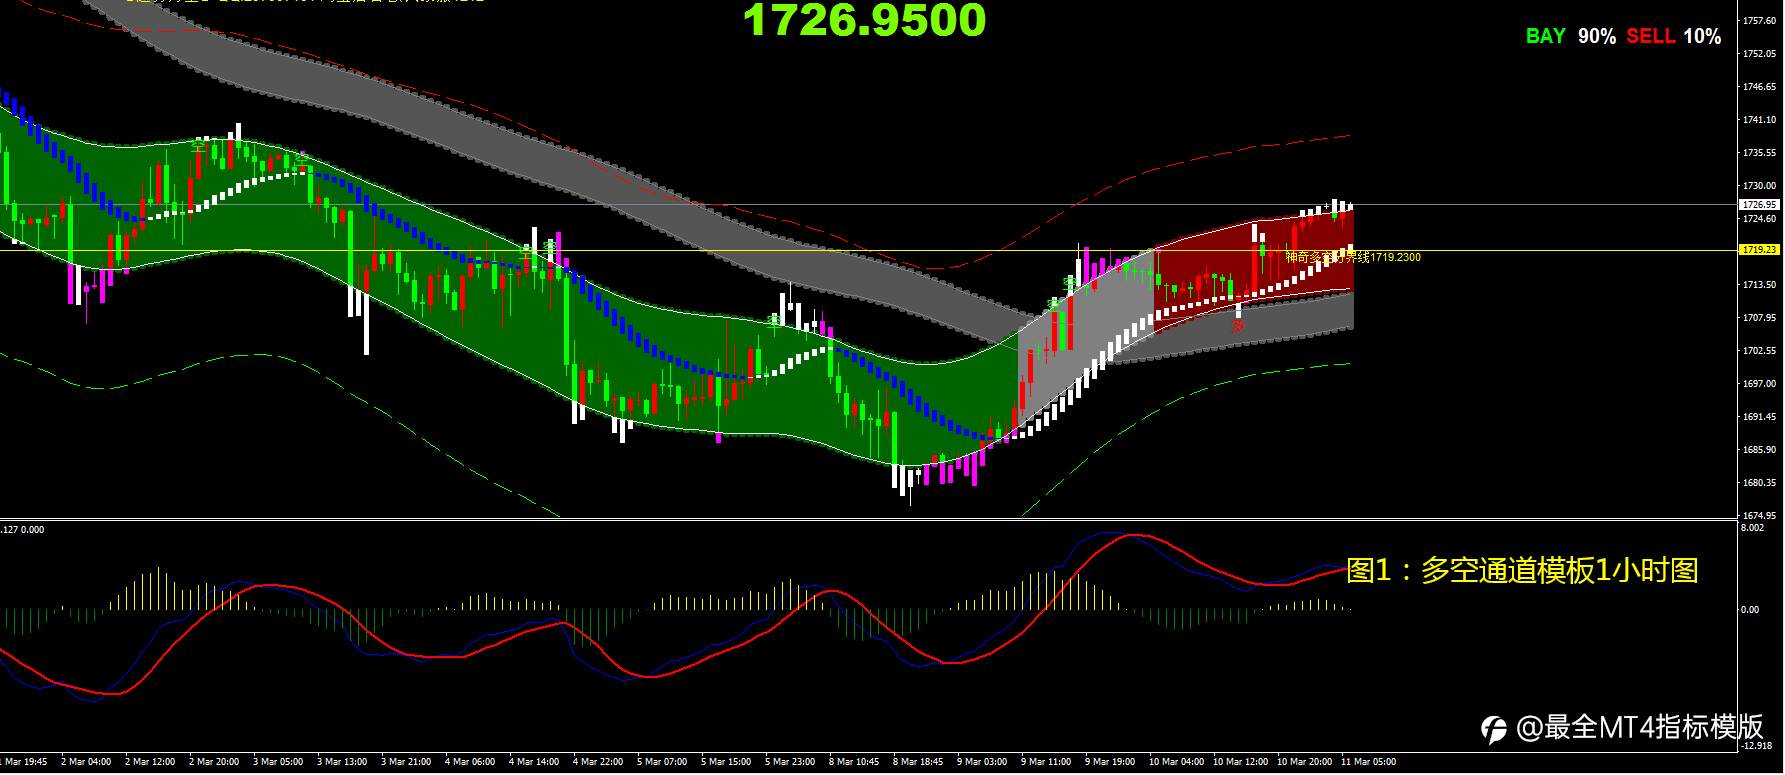Click time axis label 3 Mar 13:00
1785x775 pixels.
(343, 762)
